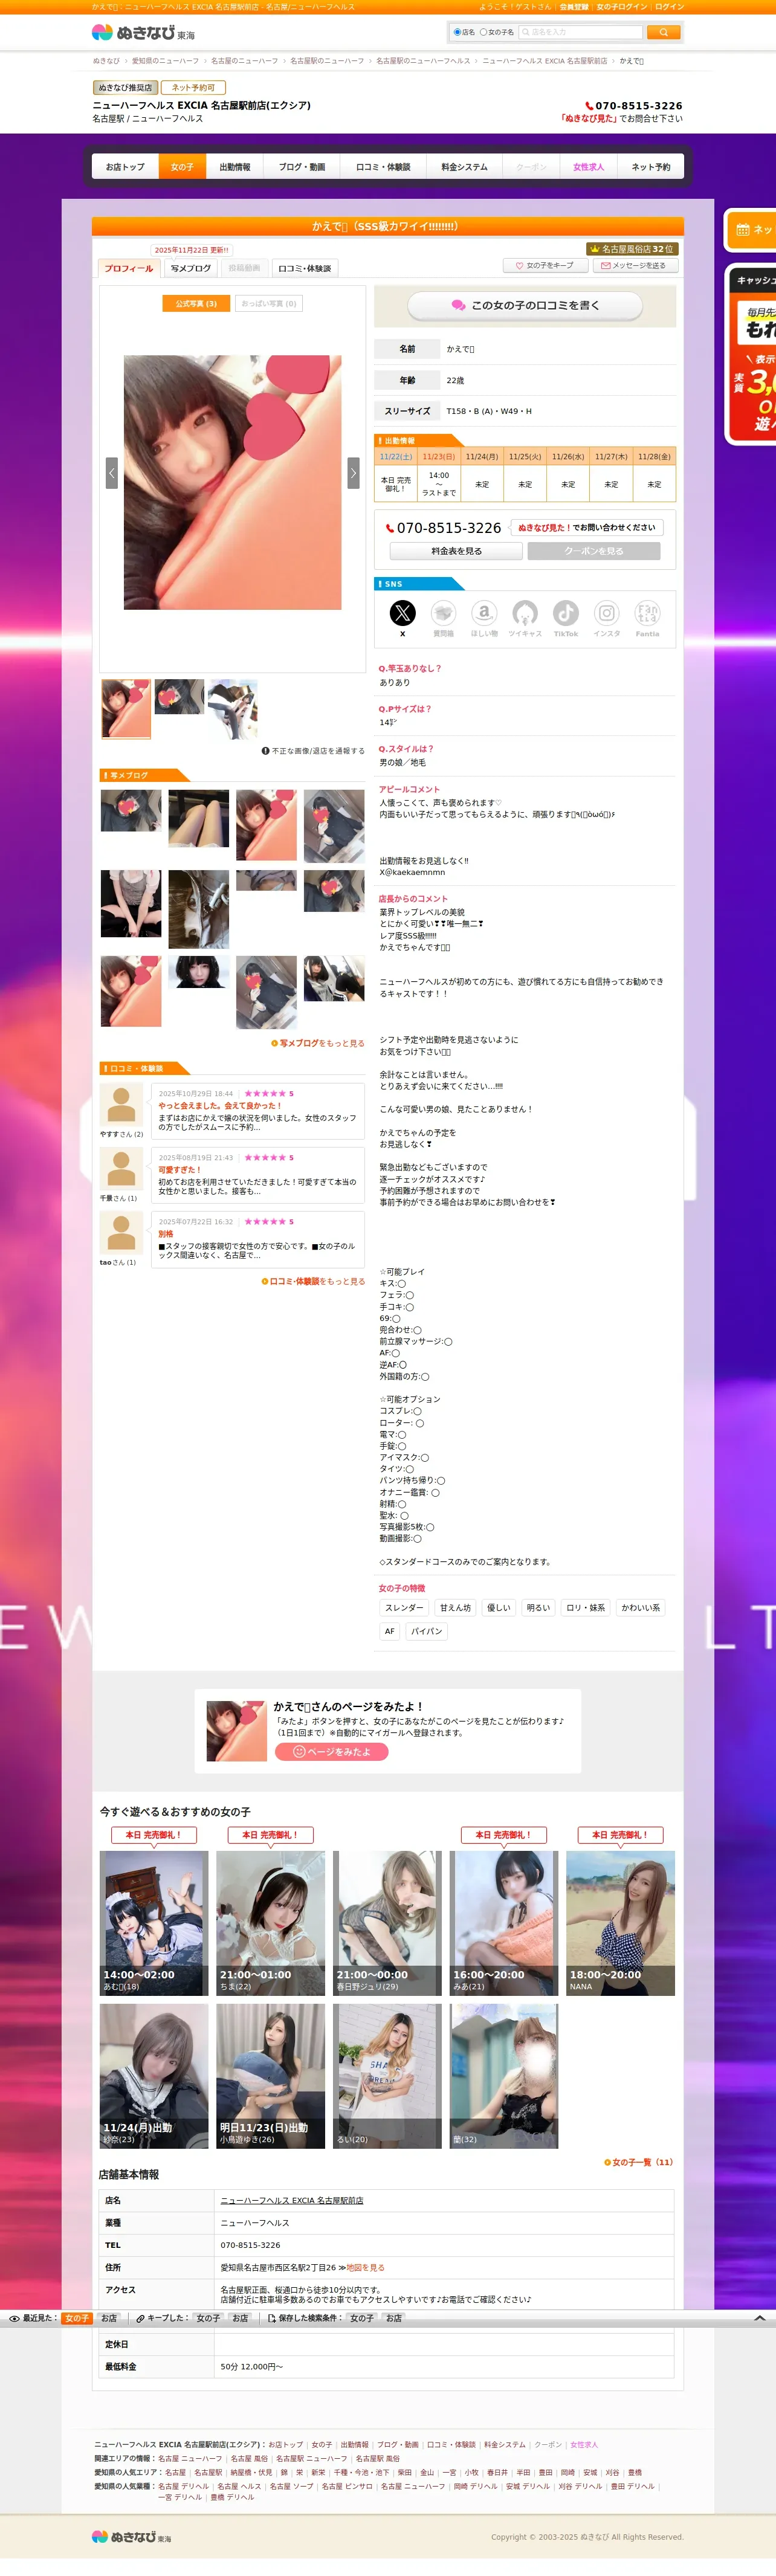Click the 女の子をキープ heart button
Screen dimensions: 776x2576
tap(545, 266)
